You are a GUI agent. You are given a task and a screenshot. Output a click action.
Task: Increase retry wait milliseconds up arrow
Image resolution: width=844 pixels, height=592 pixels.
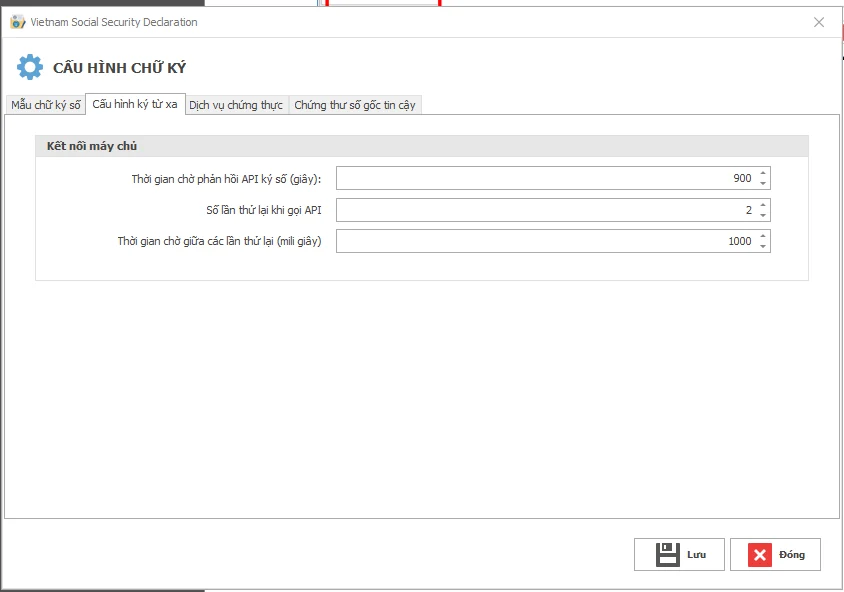(x=763, y=236)
